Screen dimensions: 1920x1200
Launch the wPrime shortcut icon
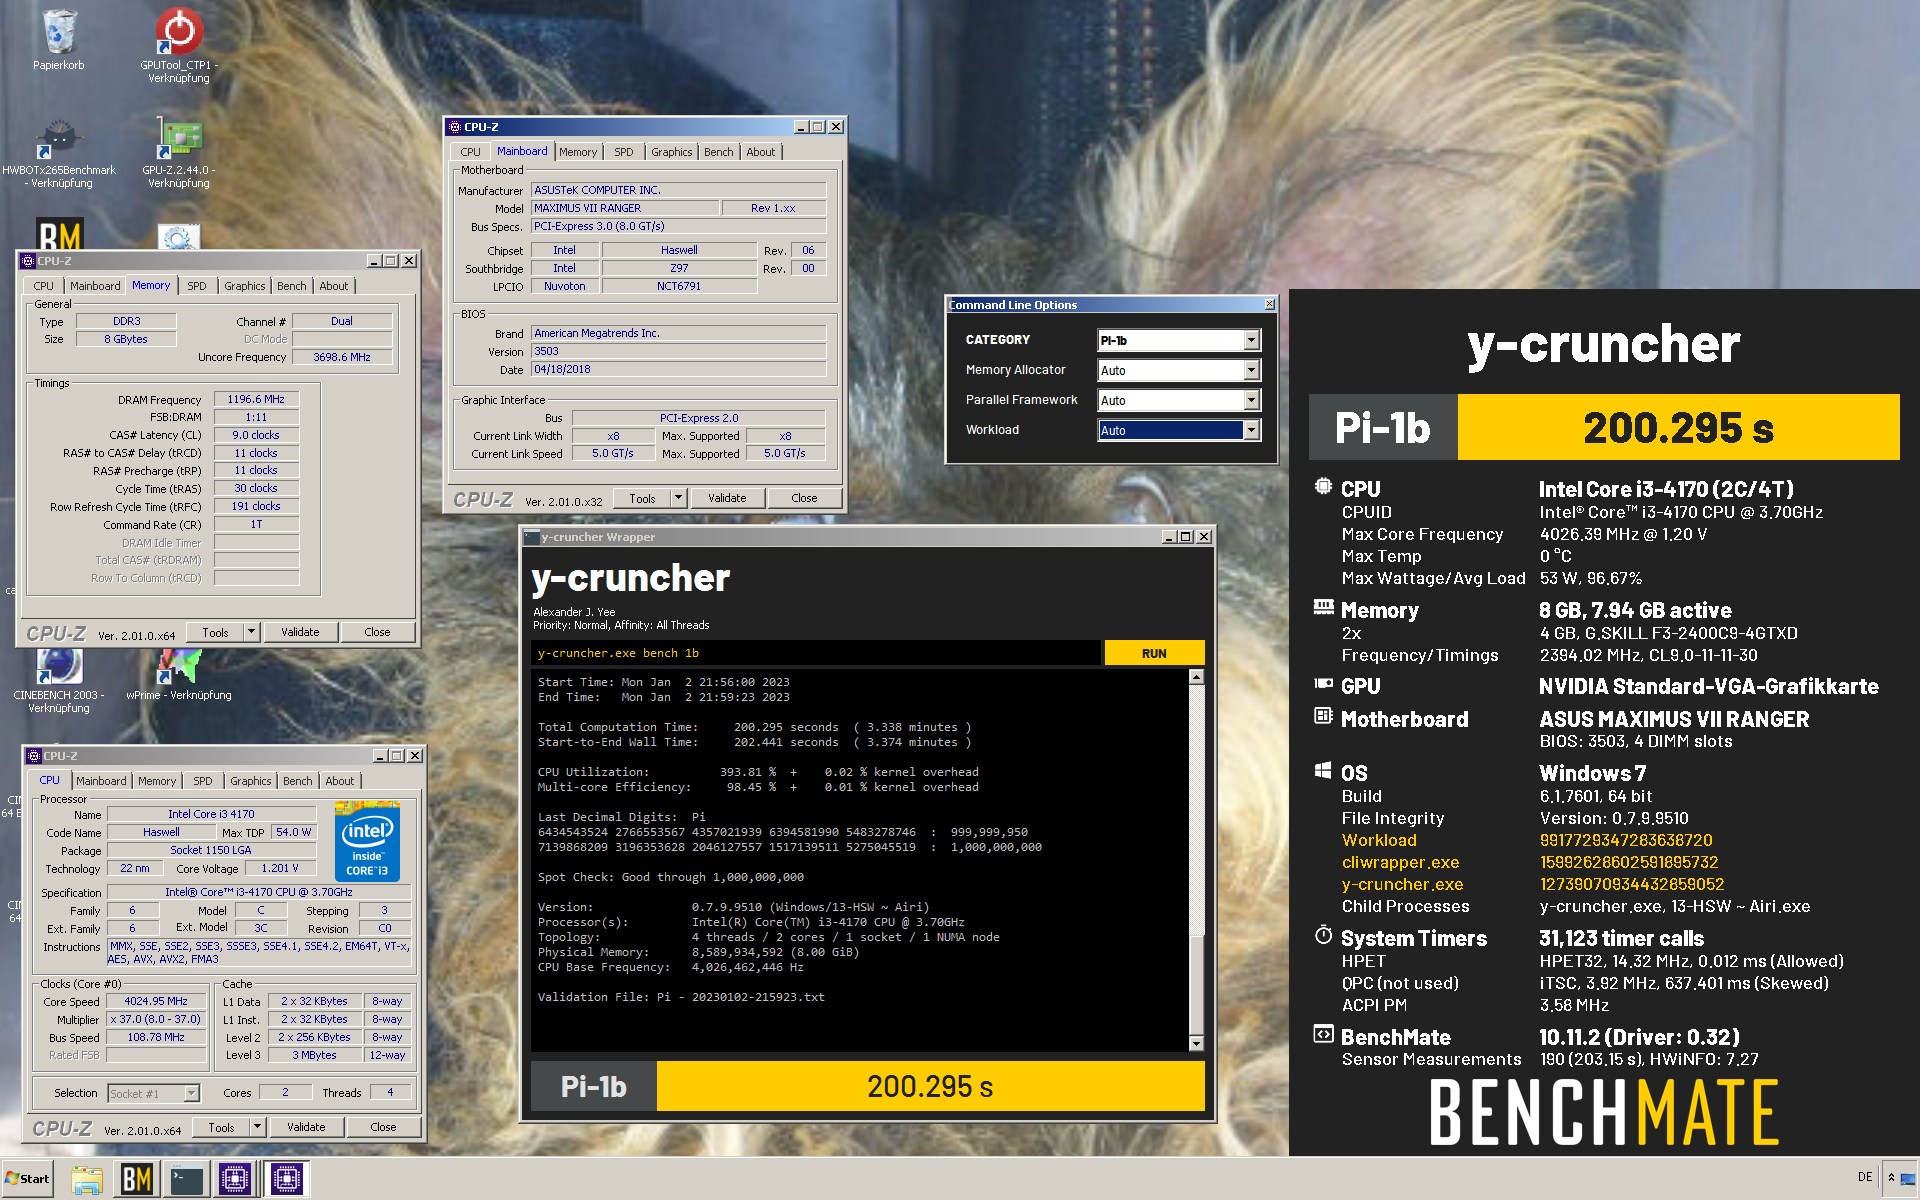179,675
